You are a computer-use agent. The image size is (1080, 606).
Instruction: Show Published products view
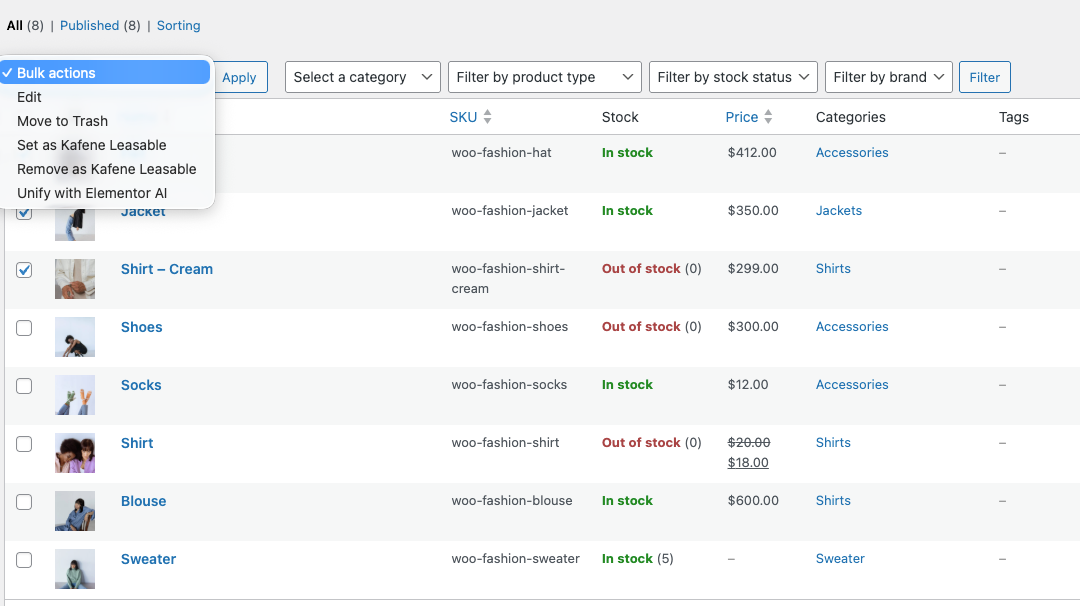(x=90, y=25)
